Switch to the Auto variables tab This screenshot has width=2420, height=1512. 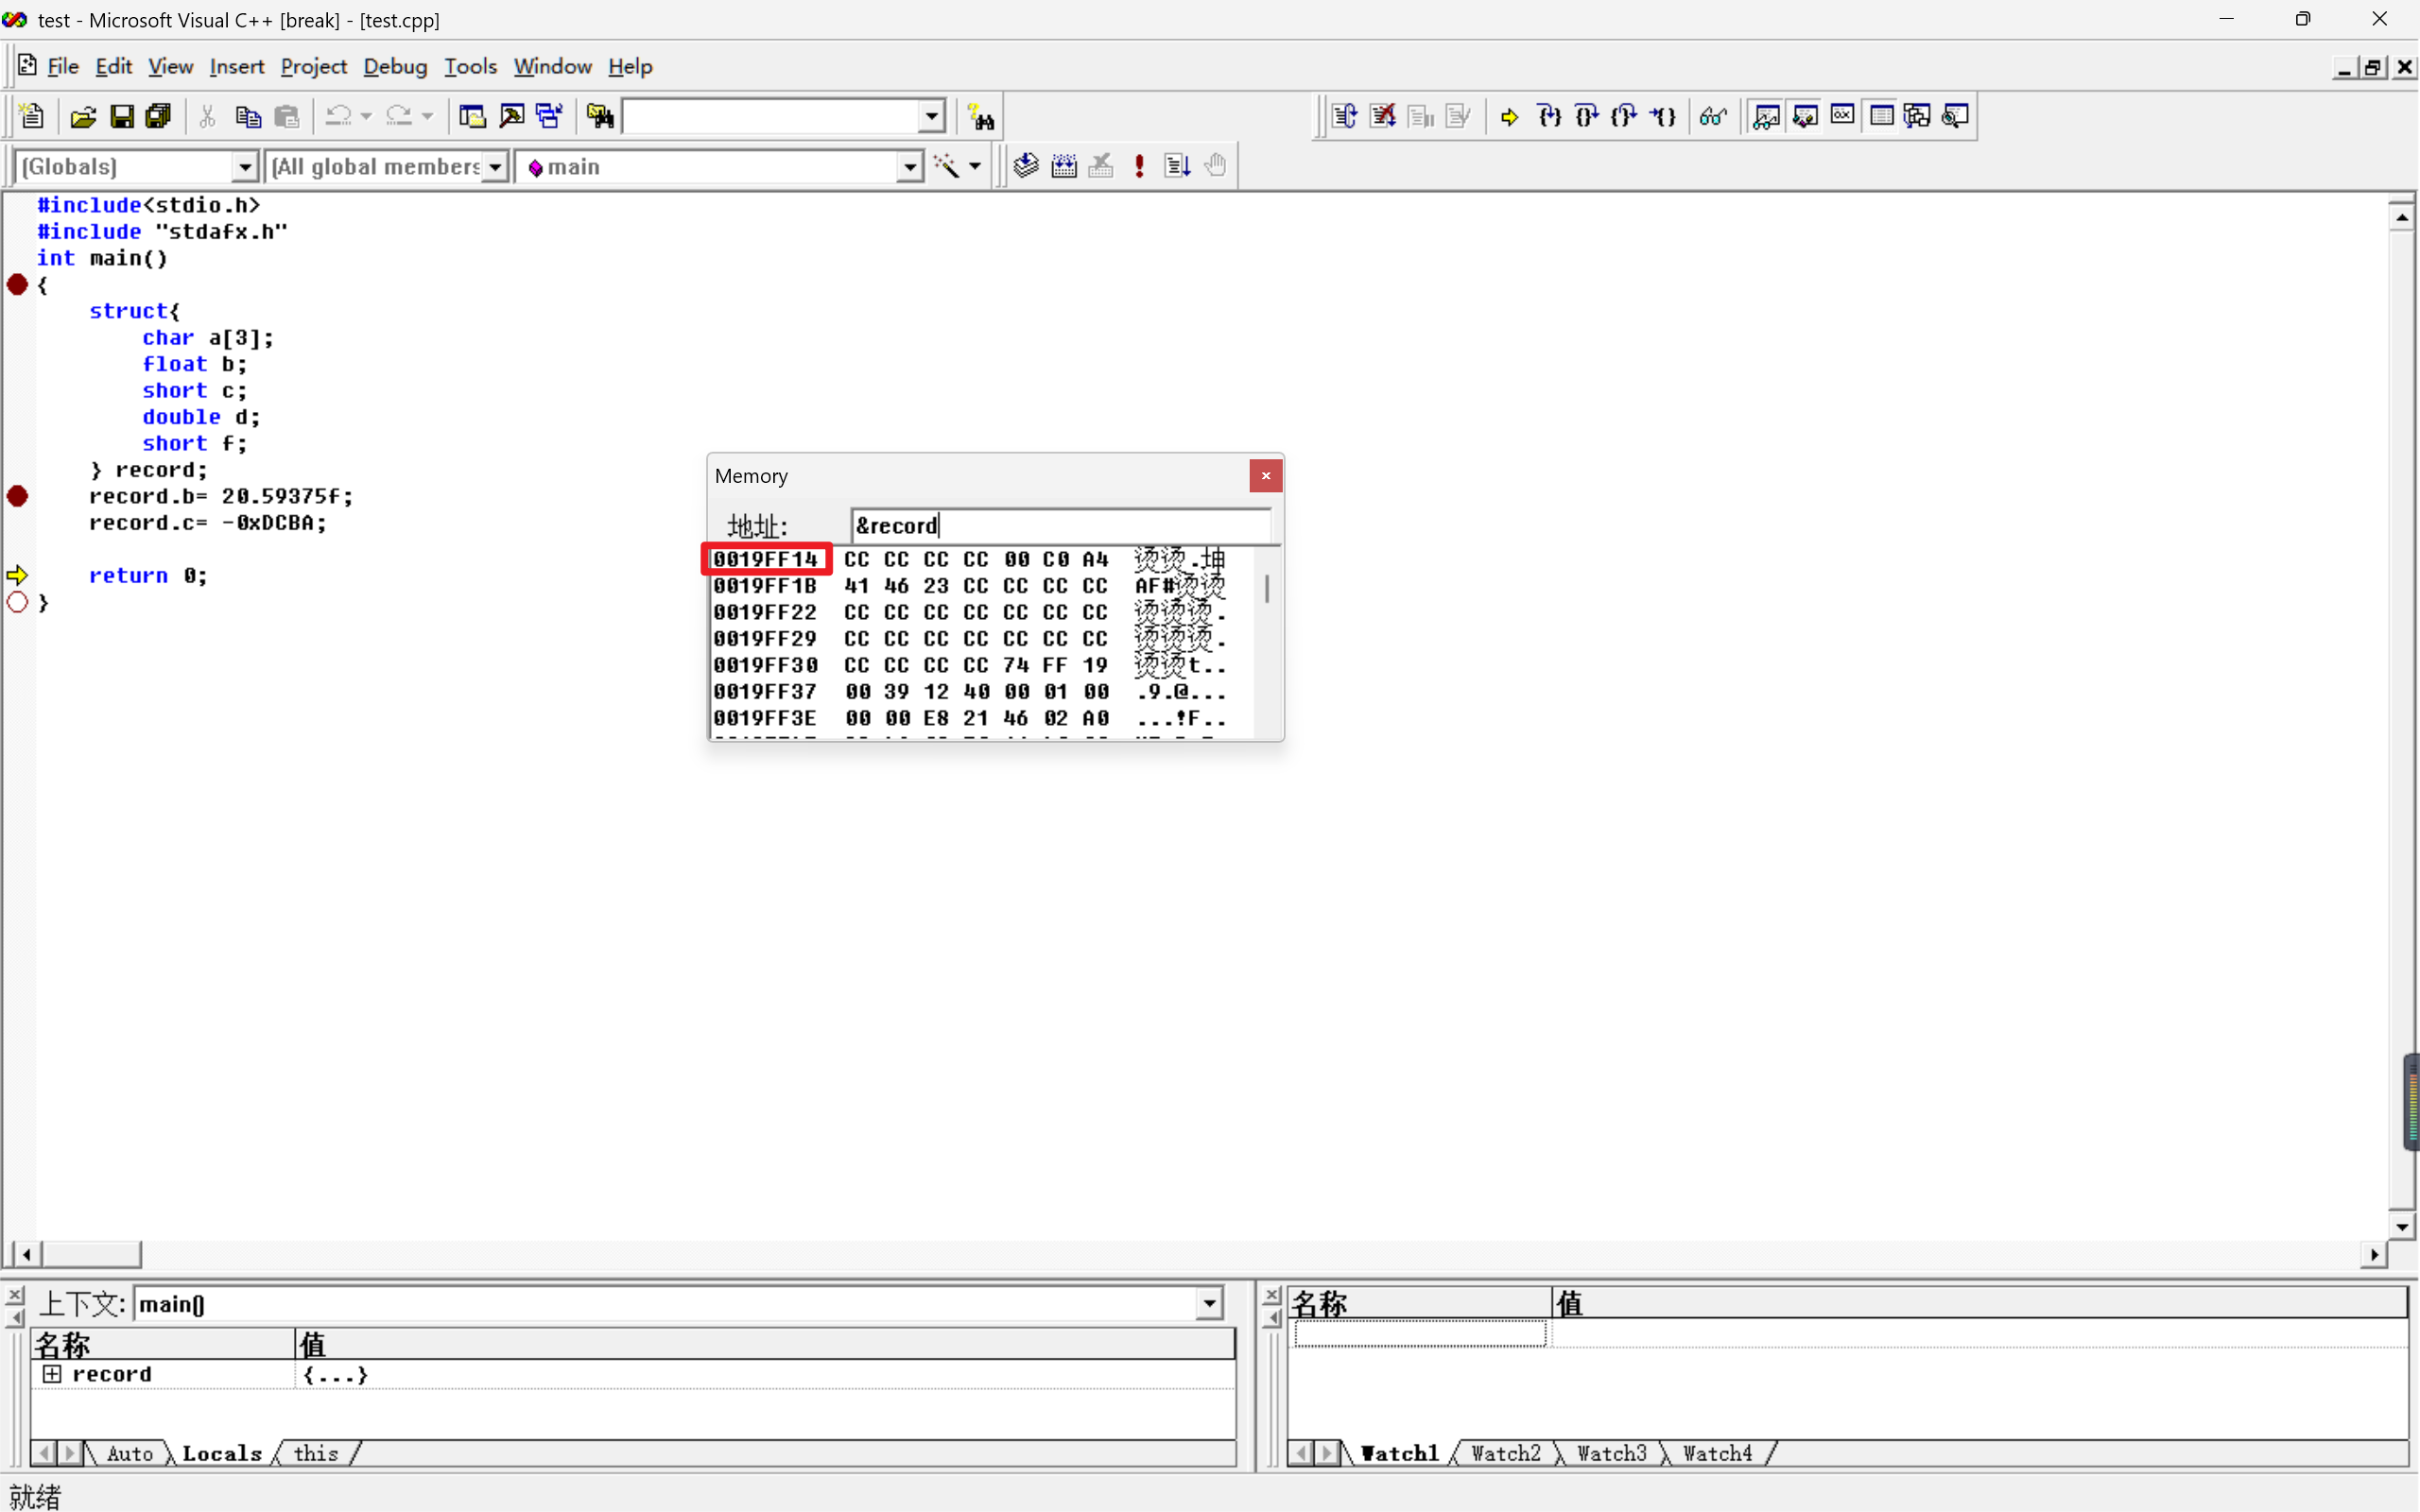[x=130, y=1453]
